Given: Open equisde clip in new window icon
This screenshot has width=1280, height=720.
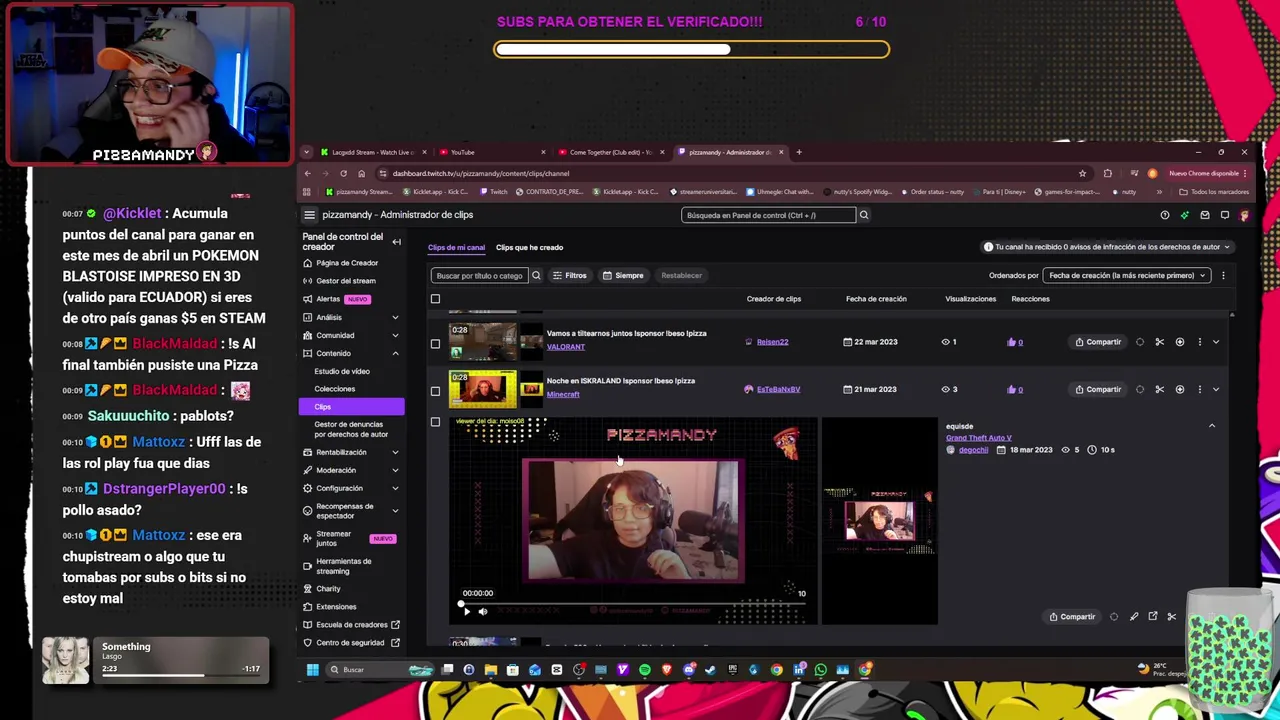Looking at the screenshot, I should (x=1152, y=617).
